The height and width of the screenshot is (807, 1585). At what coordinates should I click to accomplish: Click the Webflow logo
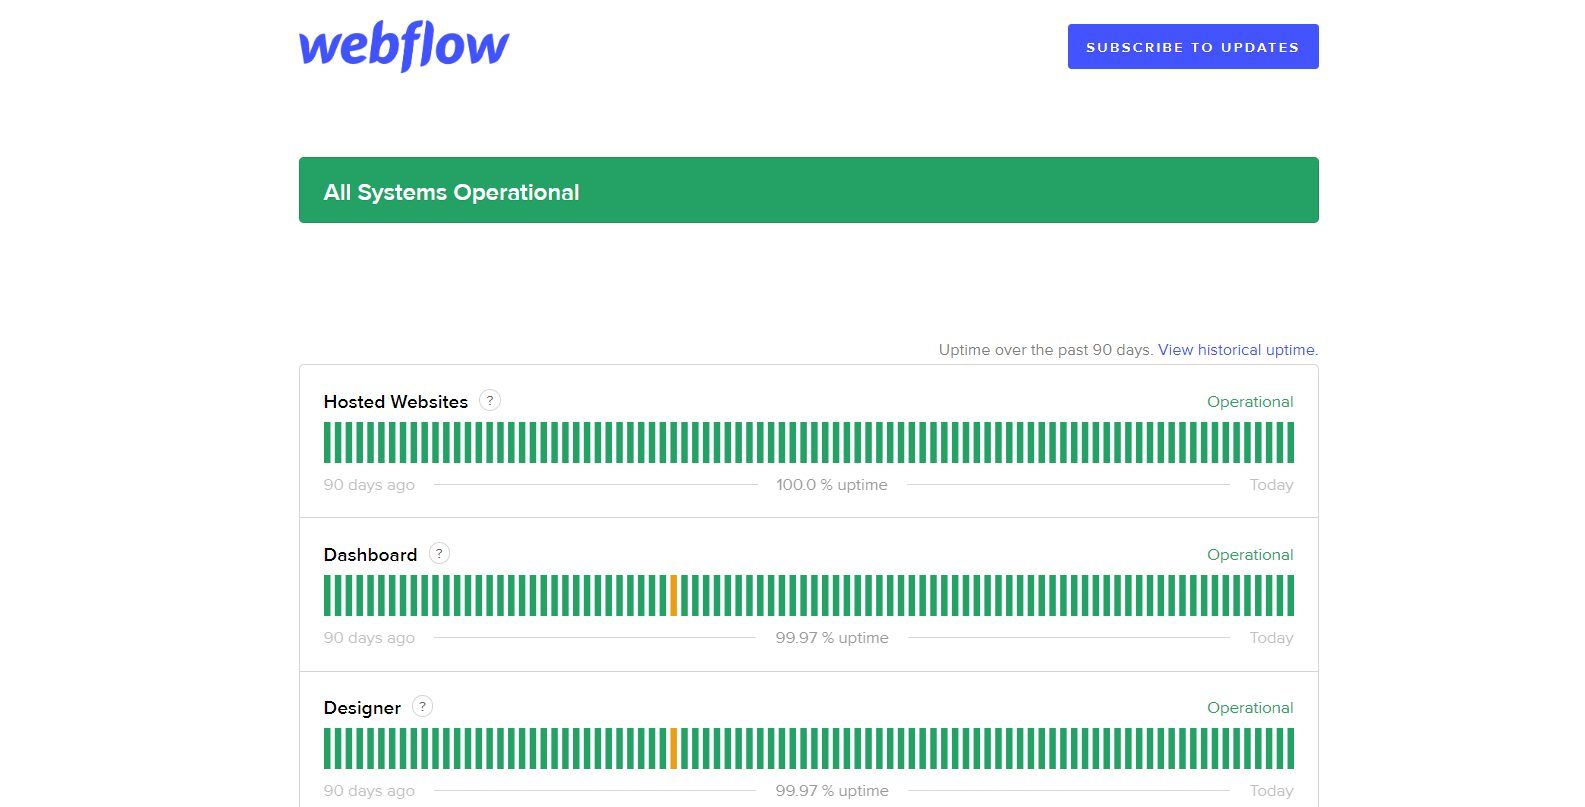tap(404, 47)
